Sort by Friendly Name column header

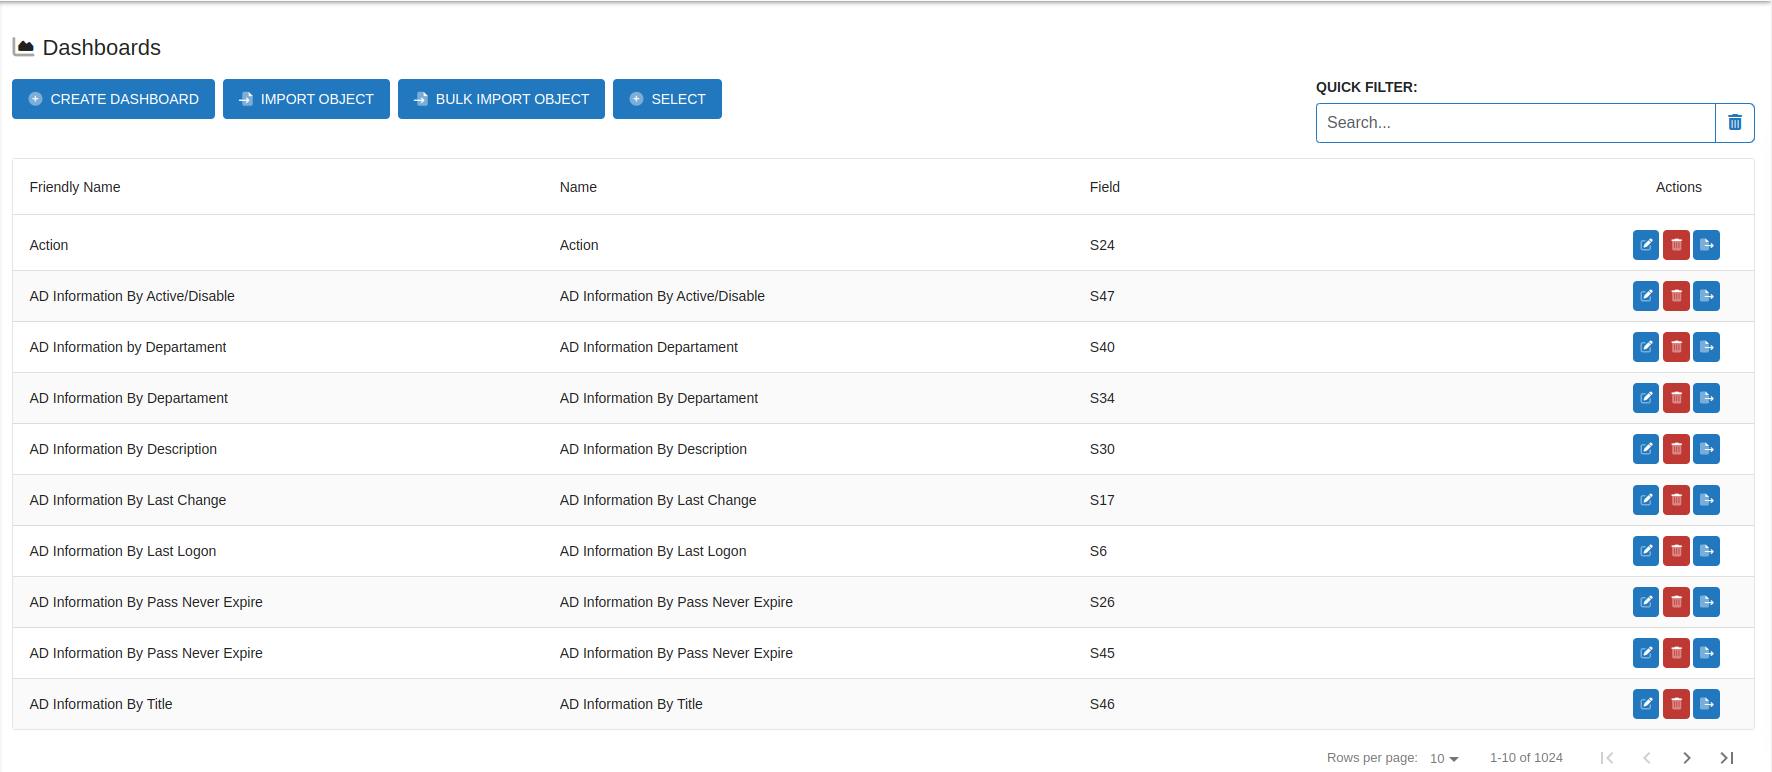[75, 187]
